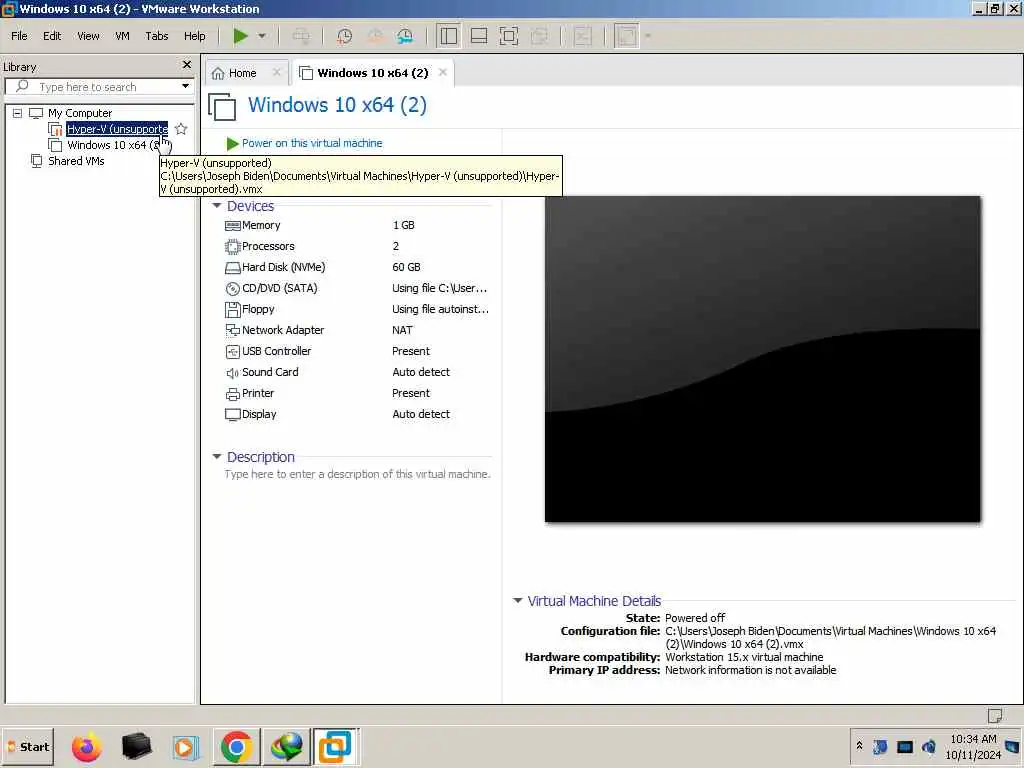The height and width of the screenshot is (768, 1024).
Task: Click the Send Ctrl+Alt+Del toolbar icon
Action: tap(301, 36)
